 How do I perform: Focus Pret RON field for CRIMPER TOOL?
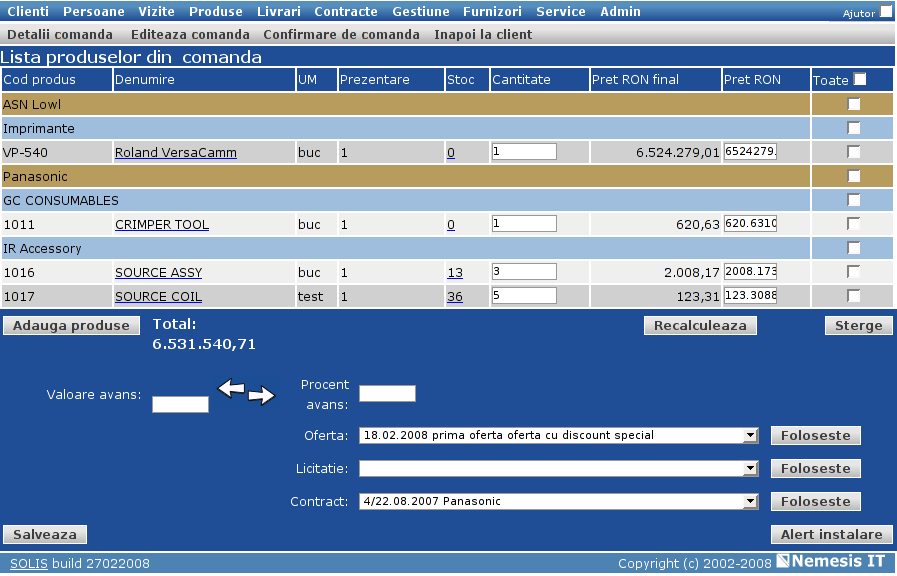pos(750,224)
